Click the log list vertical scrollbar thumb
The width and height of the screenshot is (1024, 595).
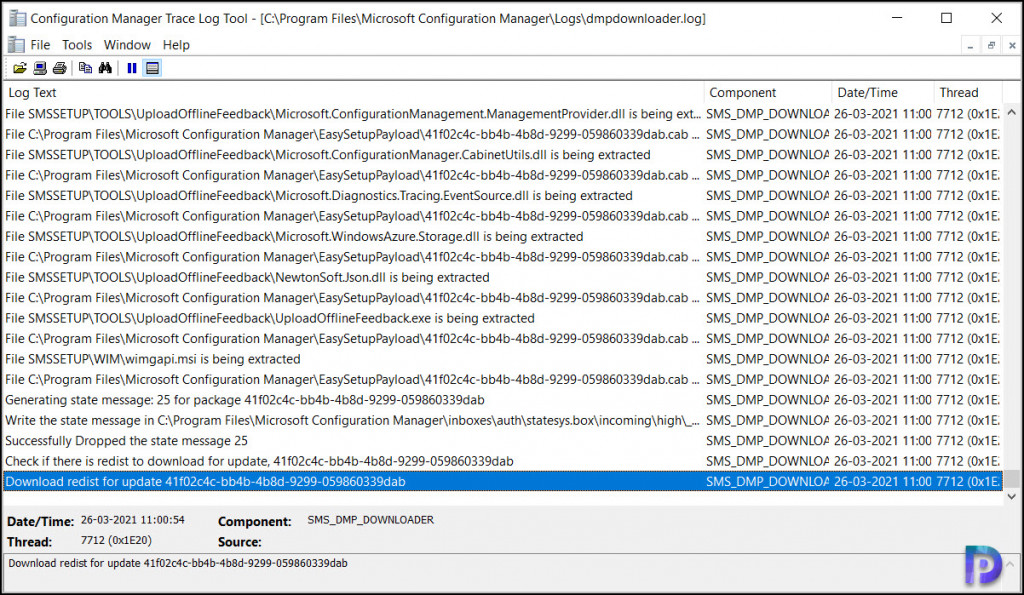tap(1012, 479)
